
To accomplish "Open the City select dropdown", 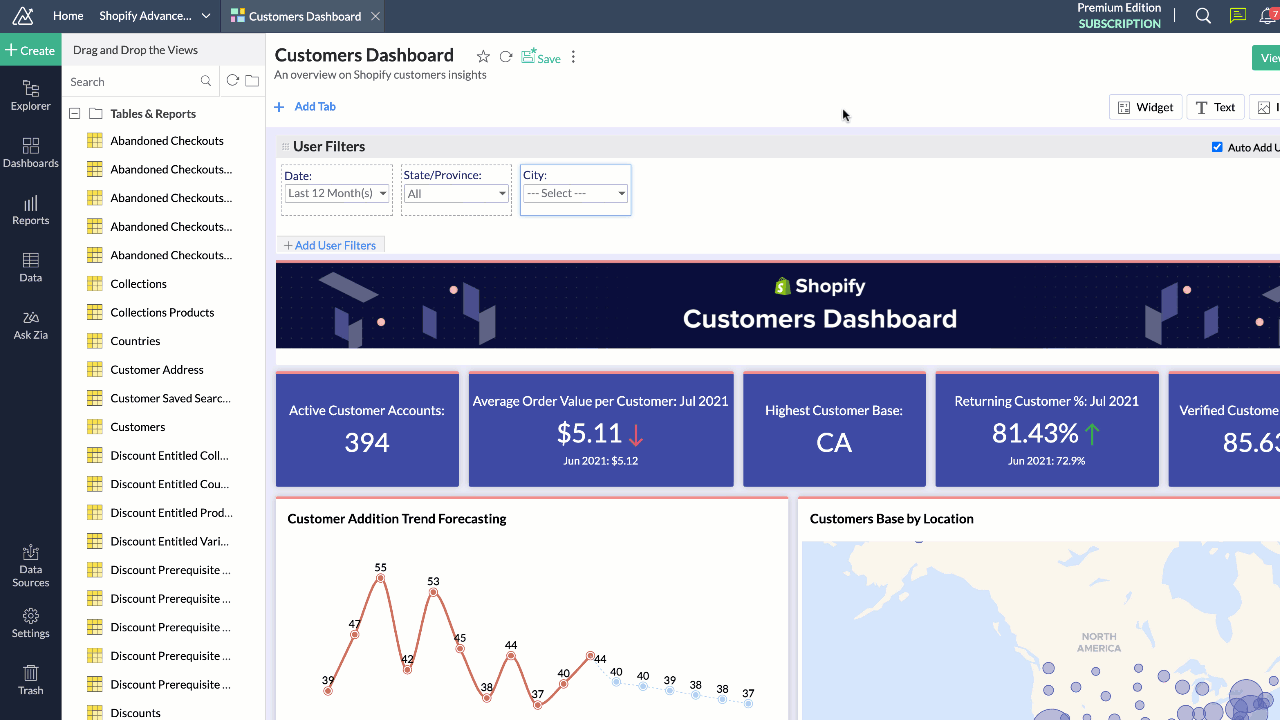I will pos(576,194).
